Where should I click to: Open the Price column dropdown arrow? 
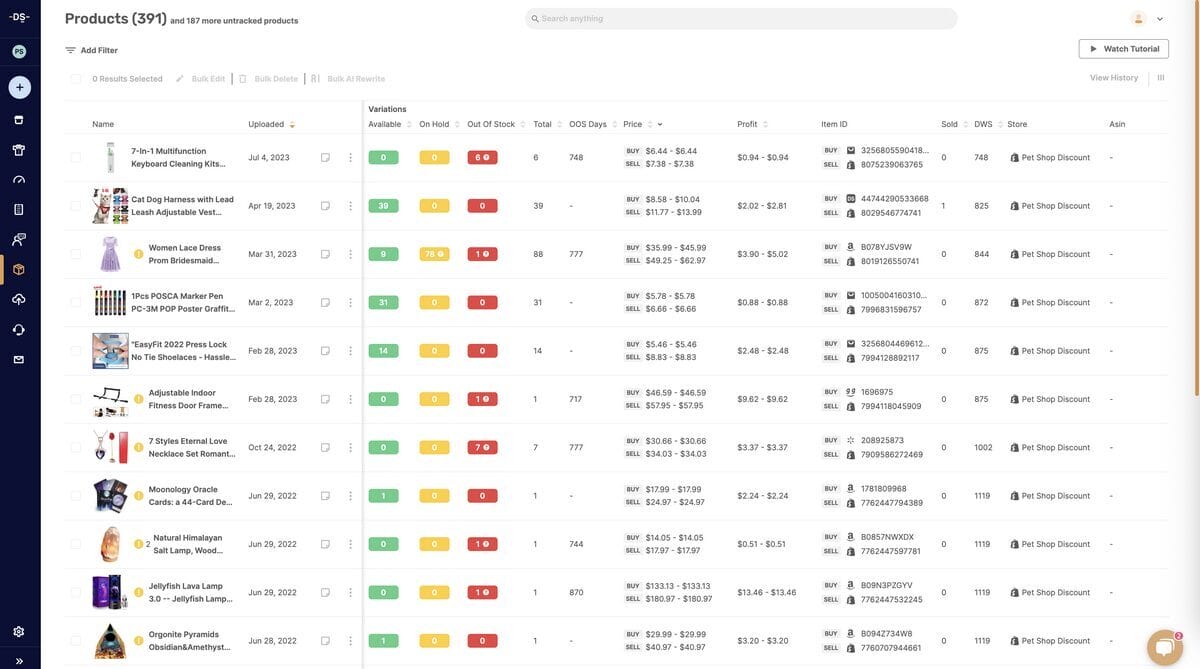click(x=658, y=121)
